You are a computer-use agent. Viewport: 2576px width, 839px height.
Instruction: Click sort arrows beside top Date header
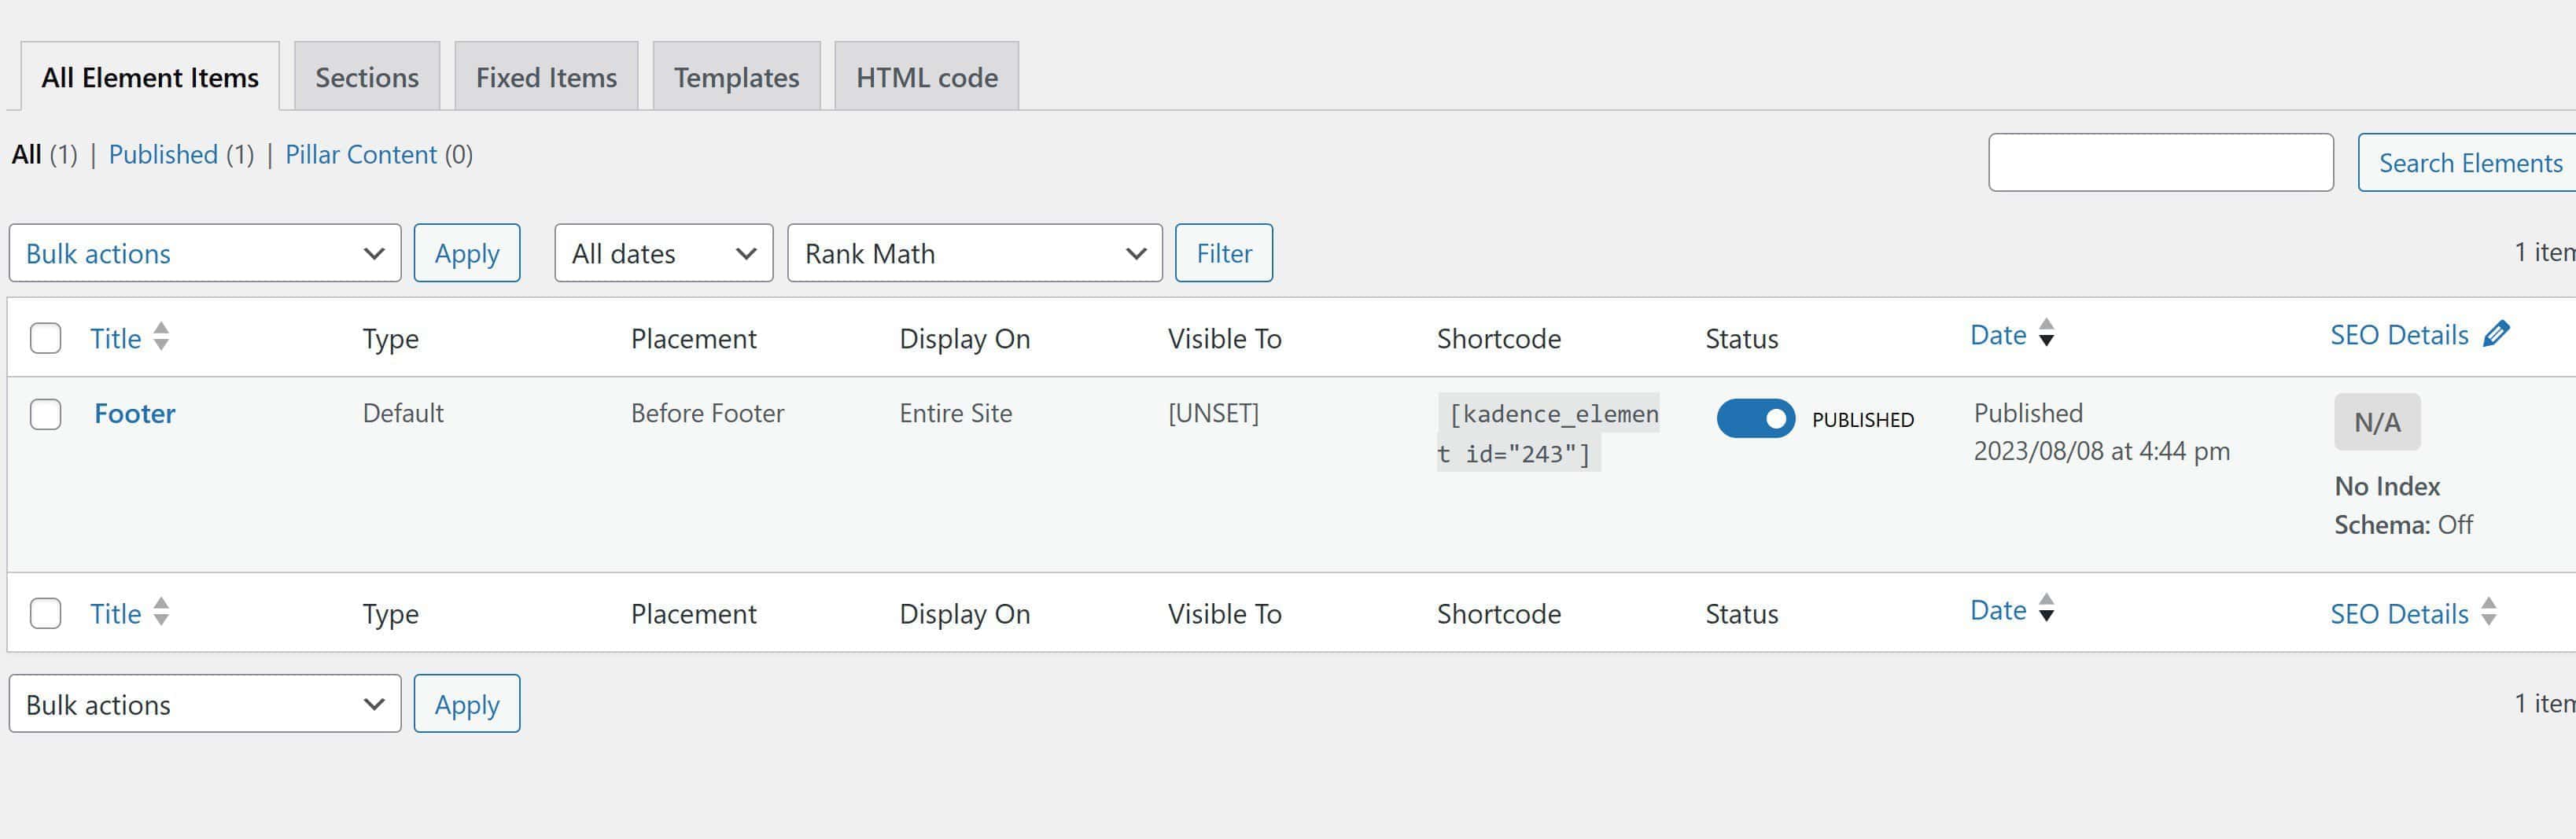(x=2046, y=333)
